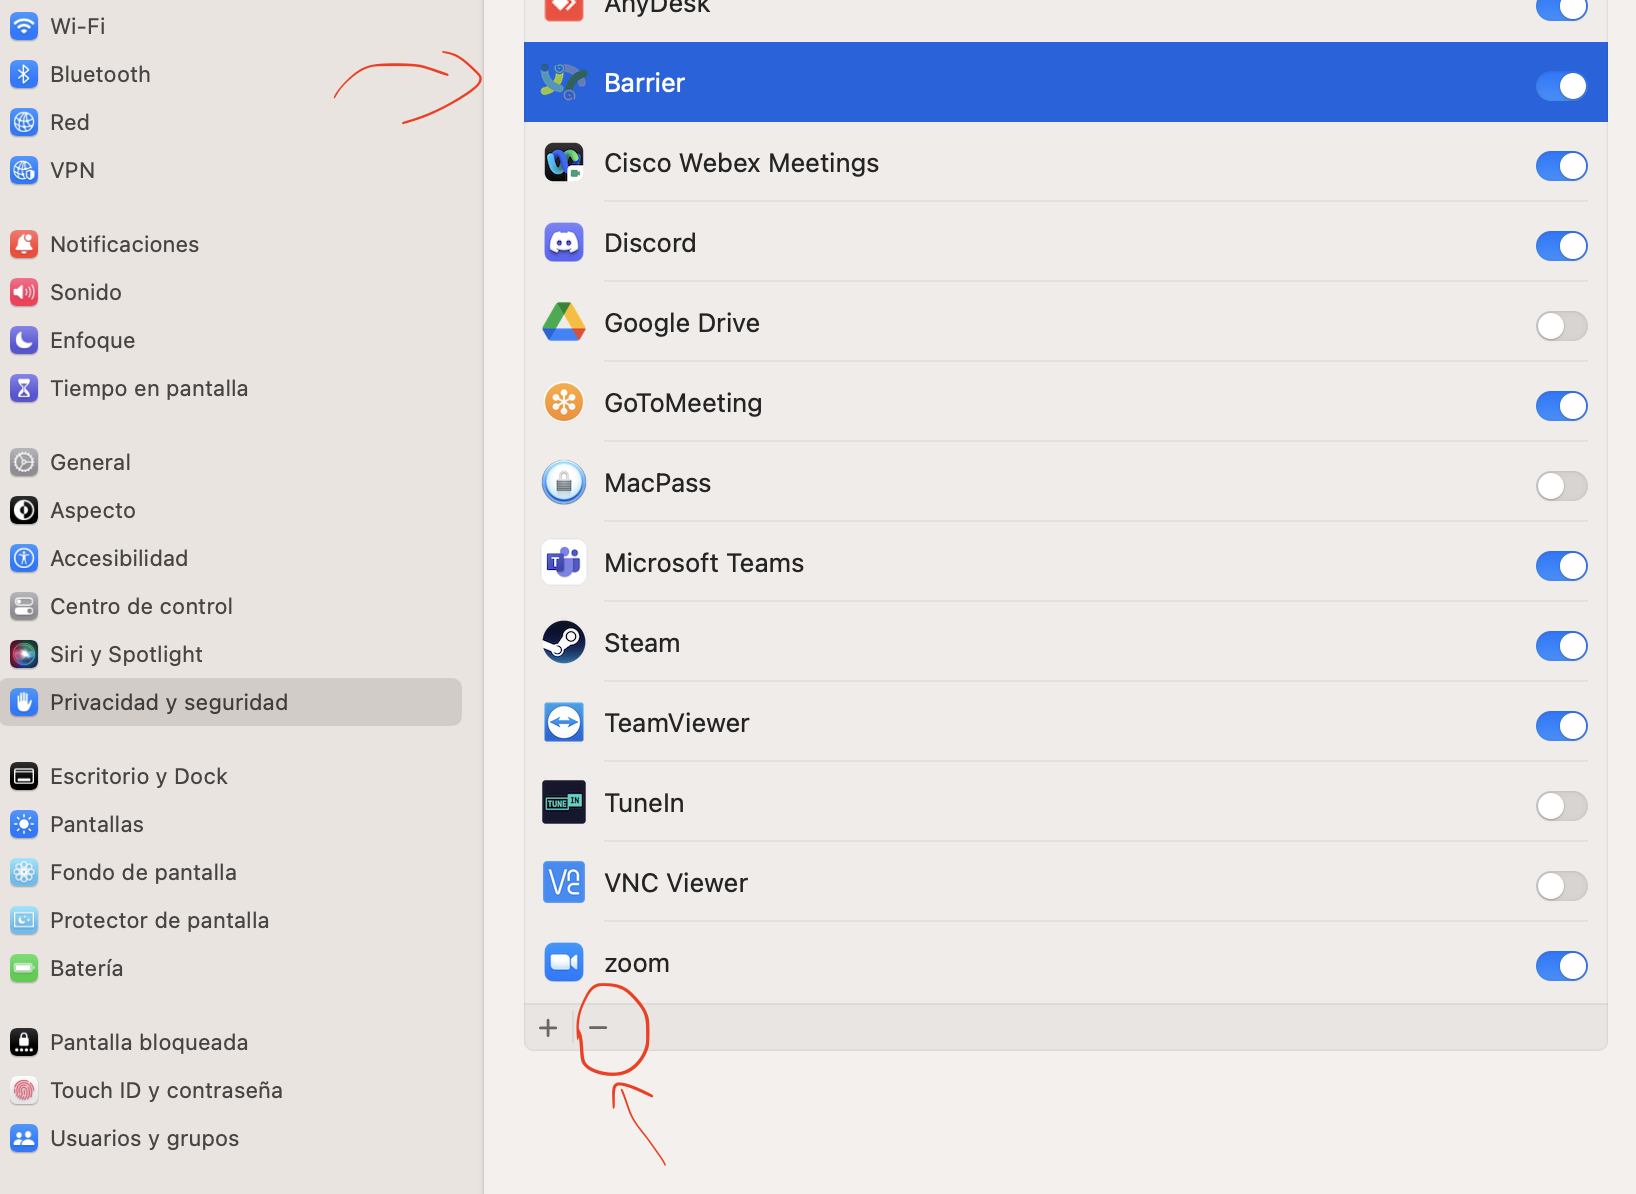The image size is (1636, 1194).
Task: Click the Fondo de pantalla flower icon
Action: (24, 872)
